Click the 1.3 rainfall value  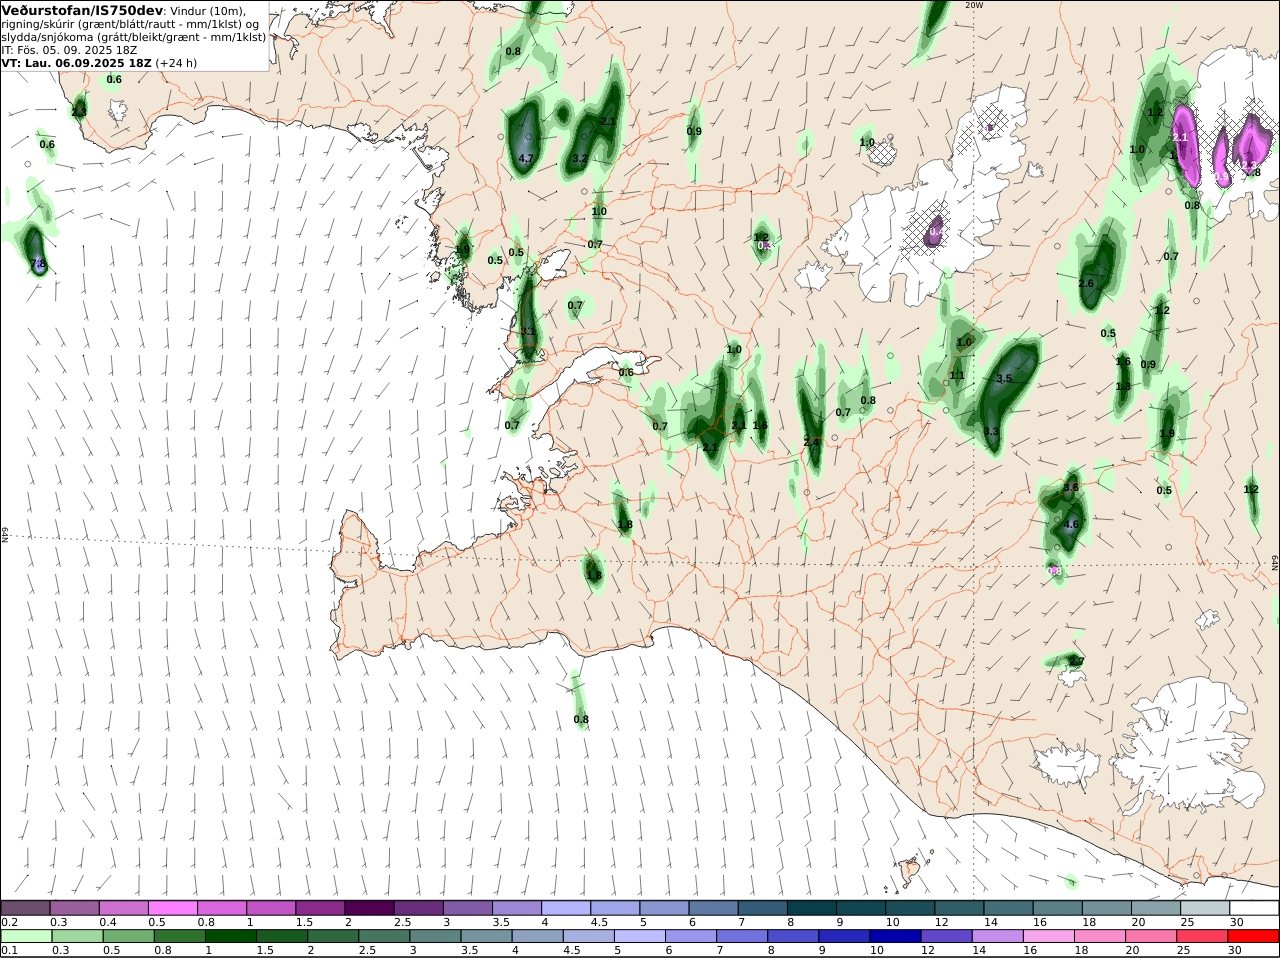coord(1123,386)
